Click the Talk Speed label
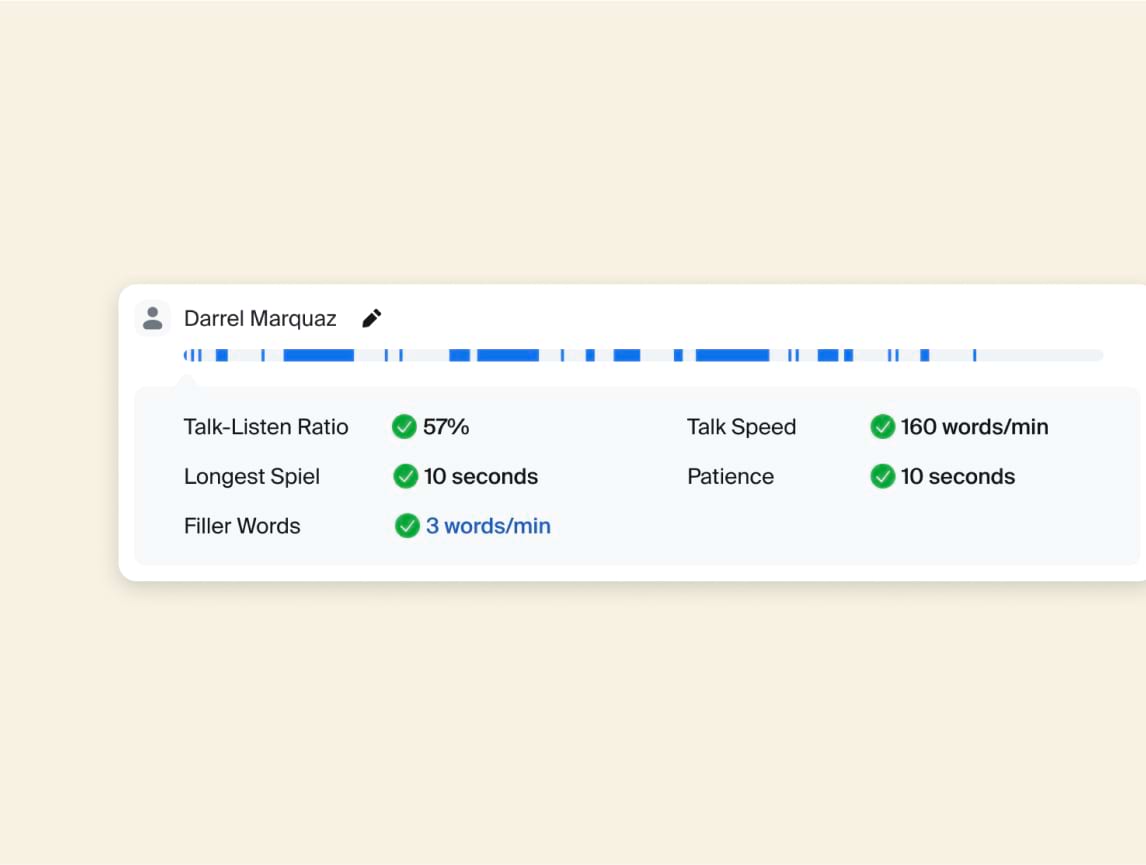Screen dimensions: 1146x865 [741, 427]
